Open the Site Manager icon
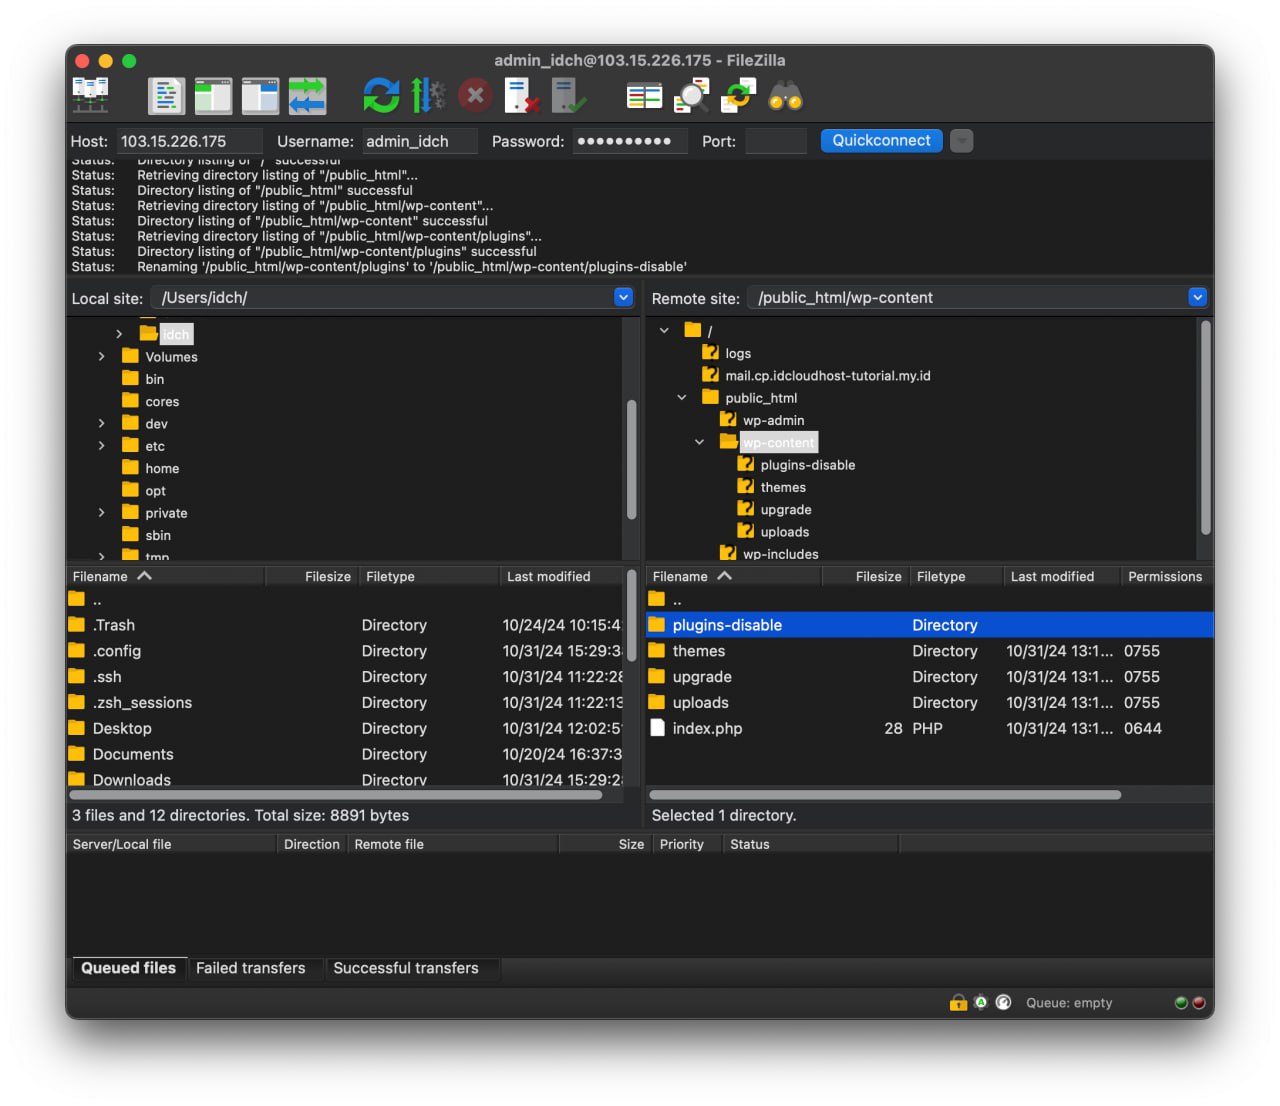 91,96
